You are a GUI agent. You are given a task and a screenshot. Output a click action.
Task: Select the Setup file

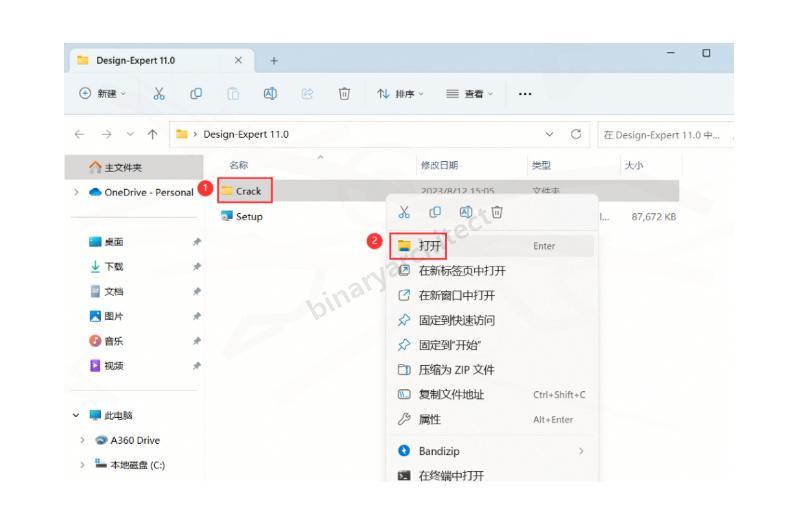click(x=242, y=217)
